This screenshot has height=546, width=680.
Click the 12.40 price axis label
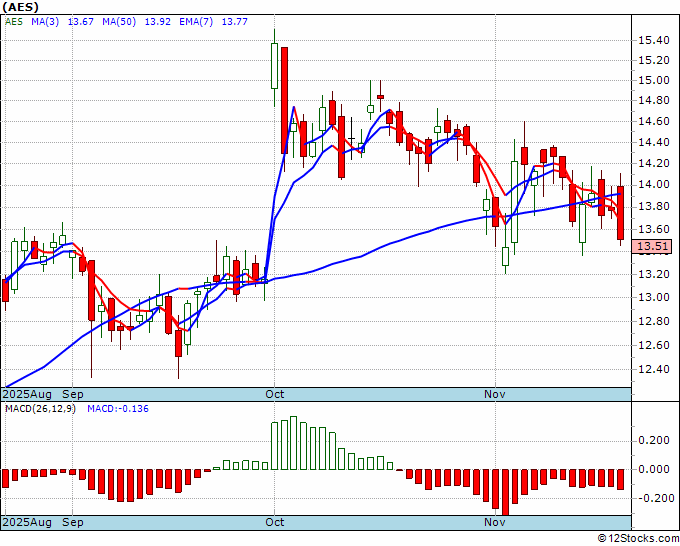pos(654,369)
